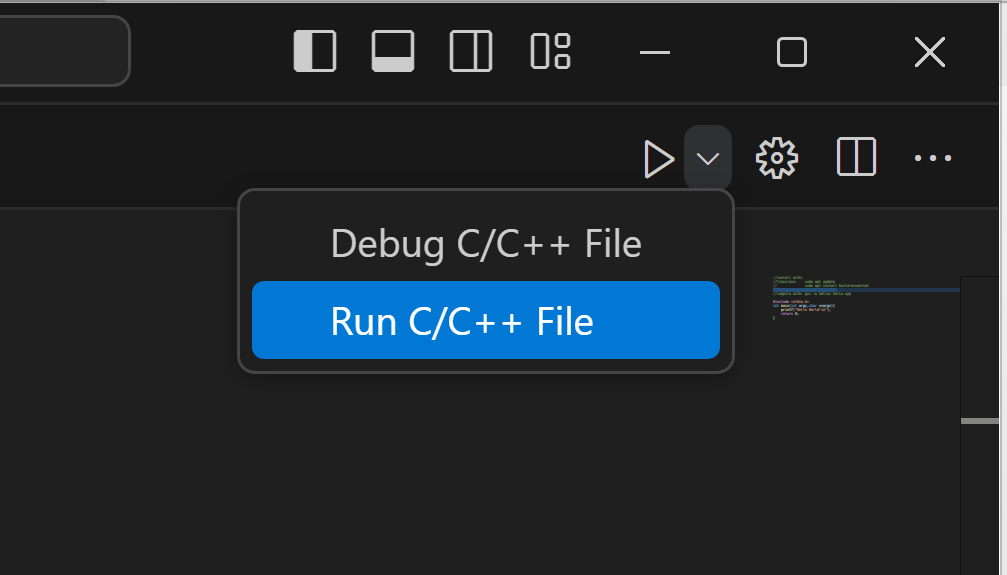Maximize the VS Code window

click(x=792, y=52)
